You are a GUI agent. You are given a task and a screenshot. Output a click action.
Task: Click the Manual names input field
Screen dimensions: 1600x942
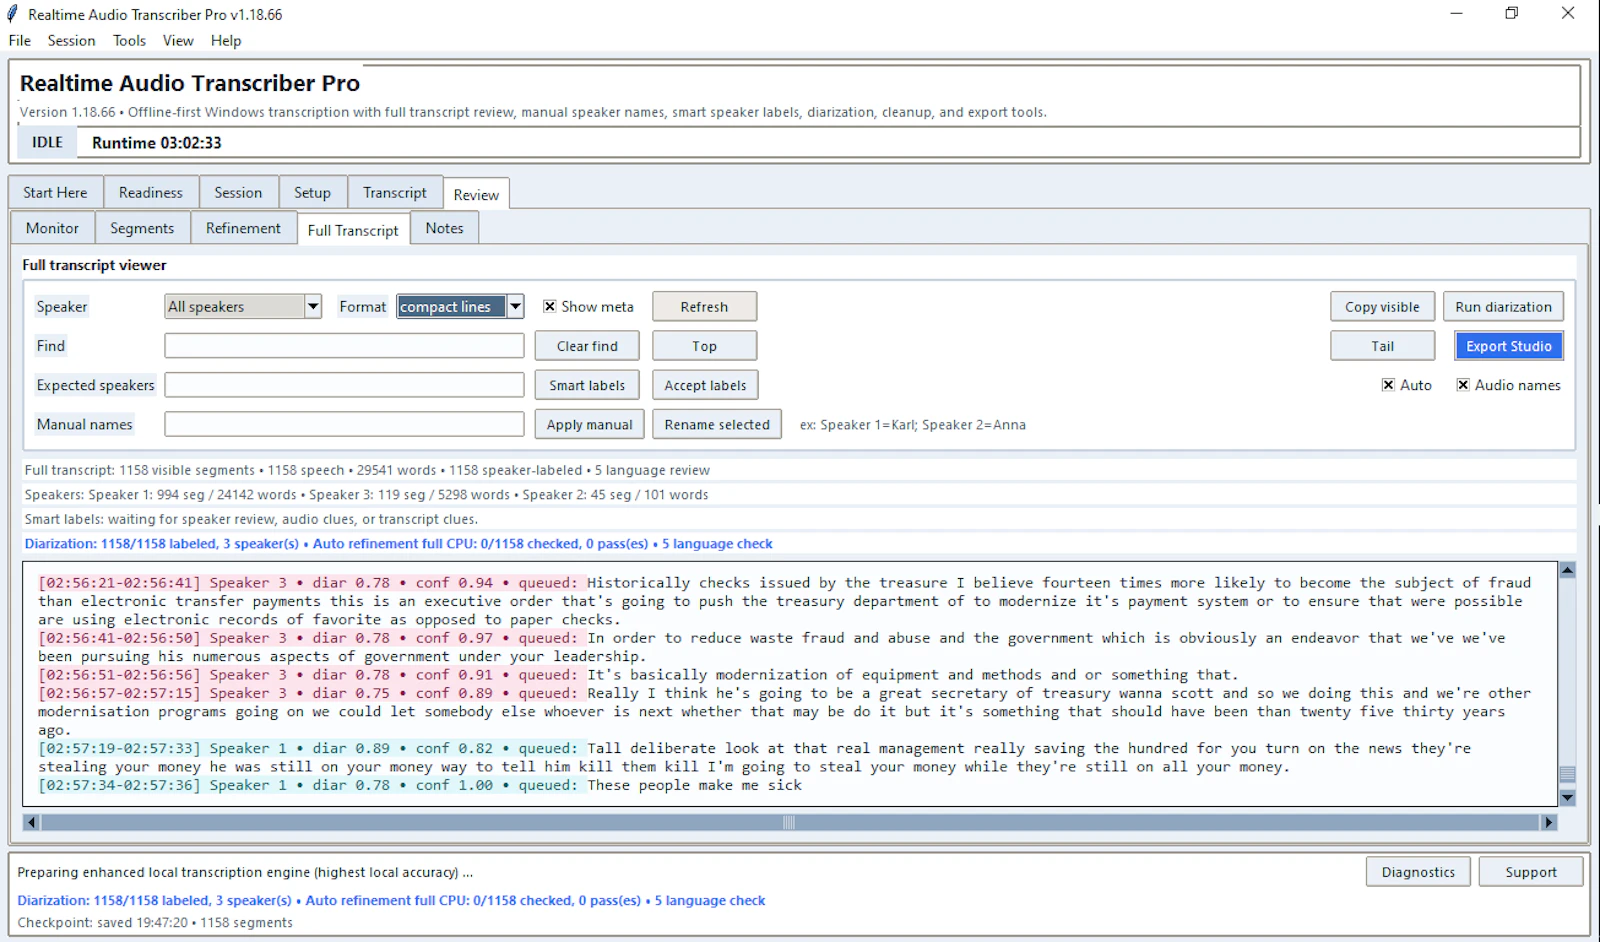[x=344, y=424]
